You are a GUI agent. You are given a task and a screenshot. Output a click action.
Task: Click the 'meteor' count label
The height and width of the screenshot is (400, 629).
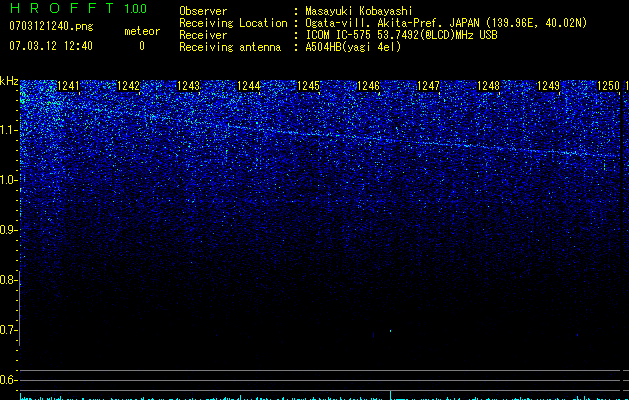pos(142,31)
